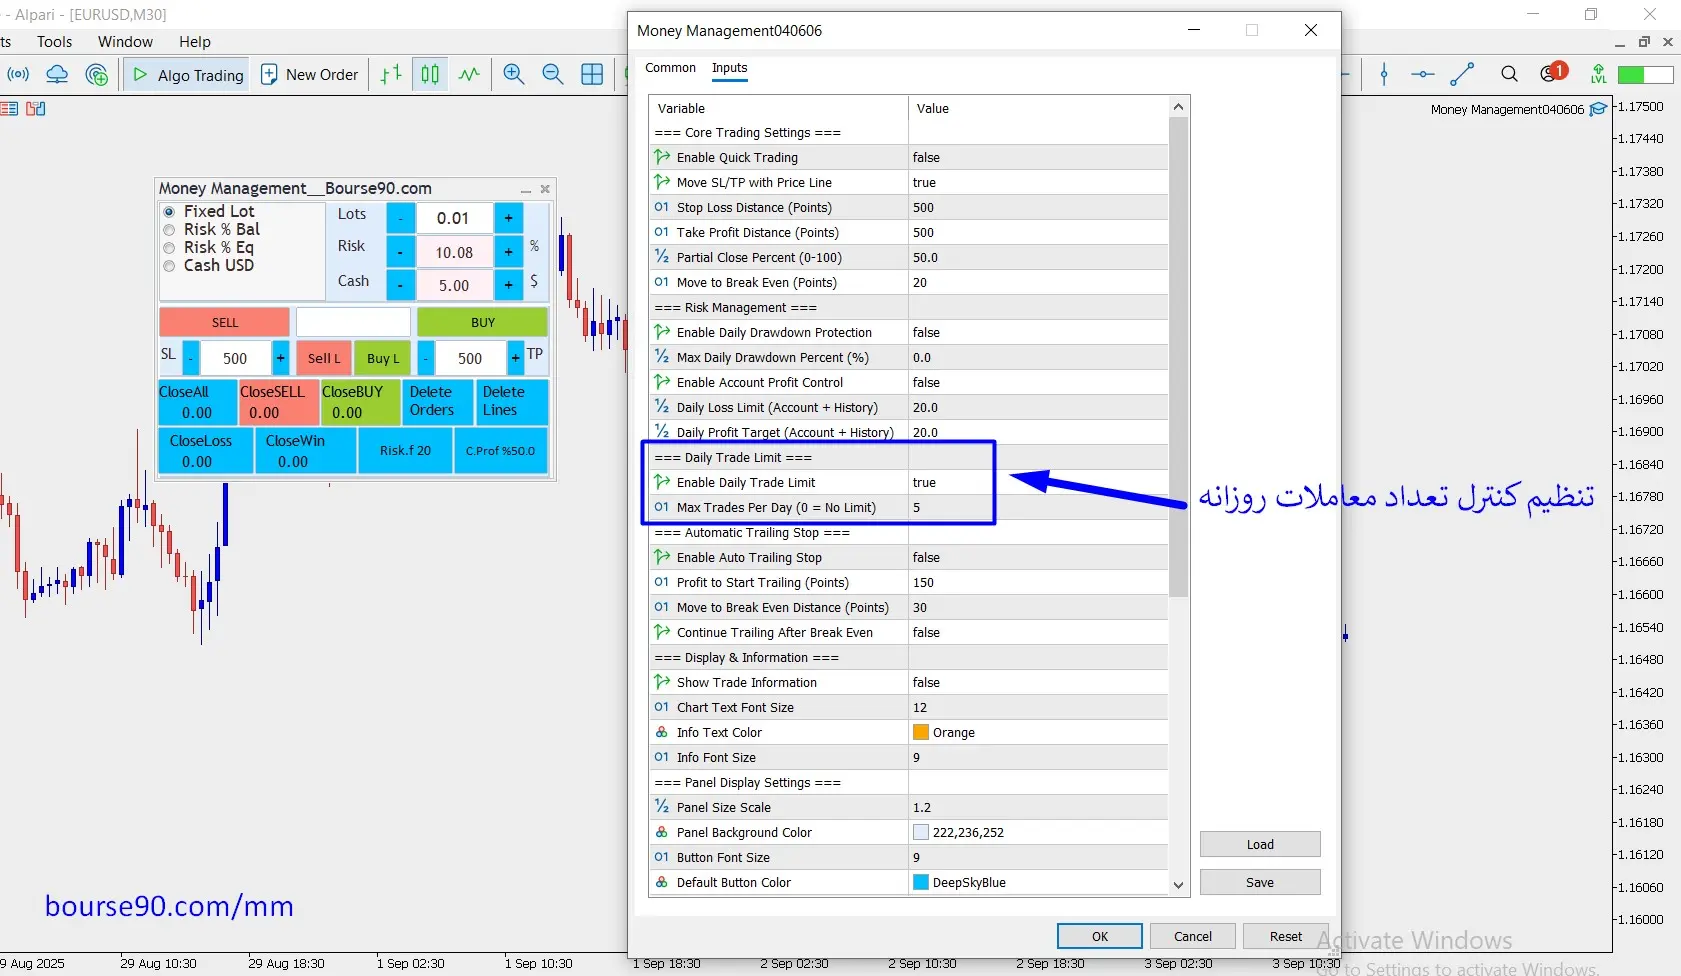The width and height of the screenshot is (1681, 976).
Task: Select the Risk % Bal radio option
Action: click(169, 230)
